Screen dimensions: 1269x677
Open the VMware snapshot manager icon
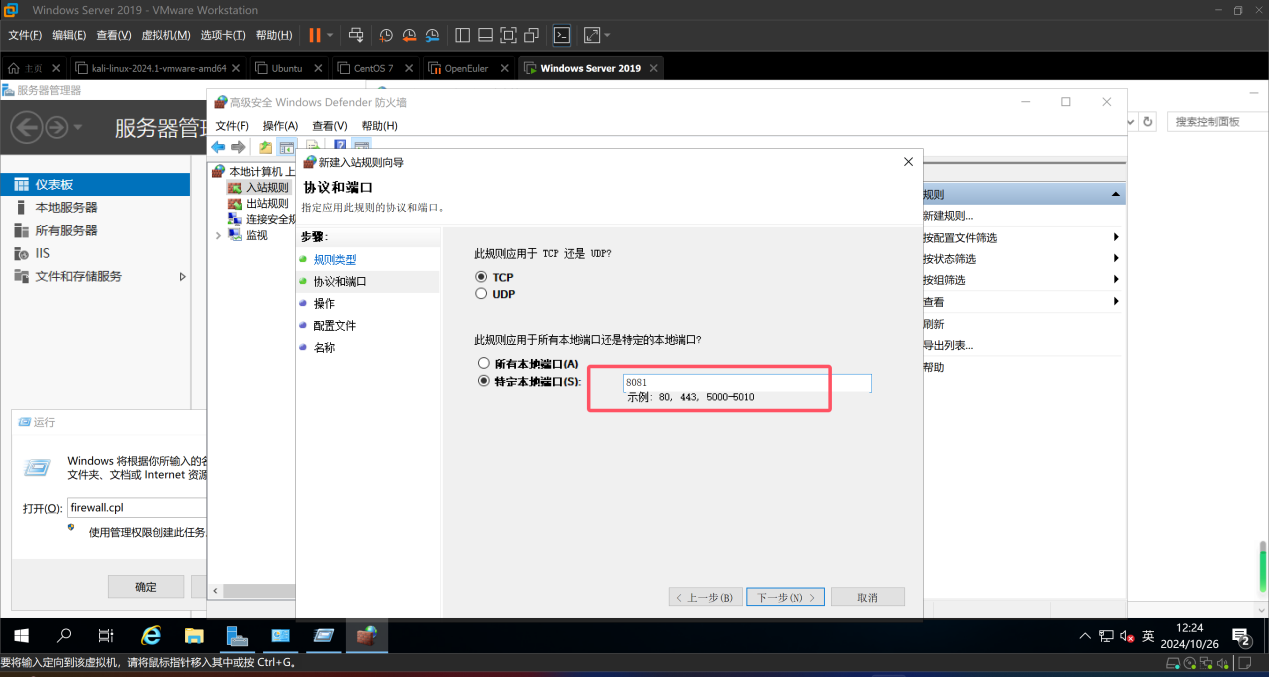432,35
